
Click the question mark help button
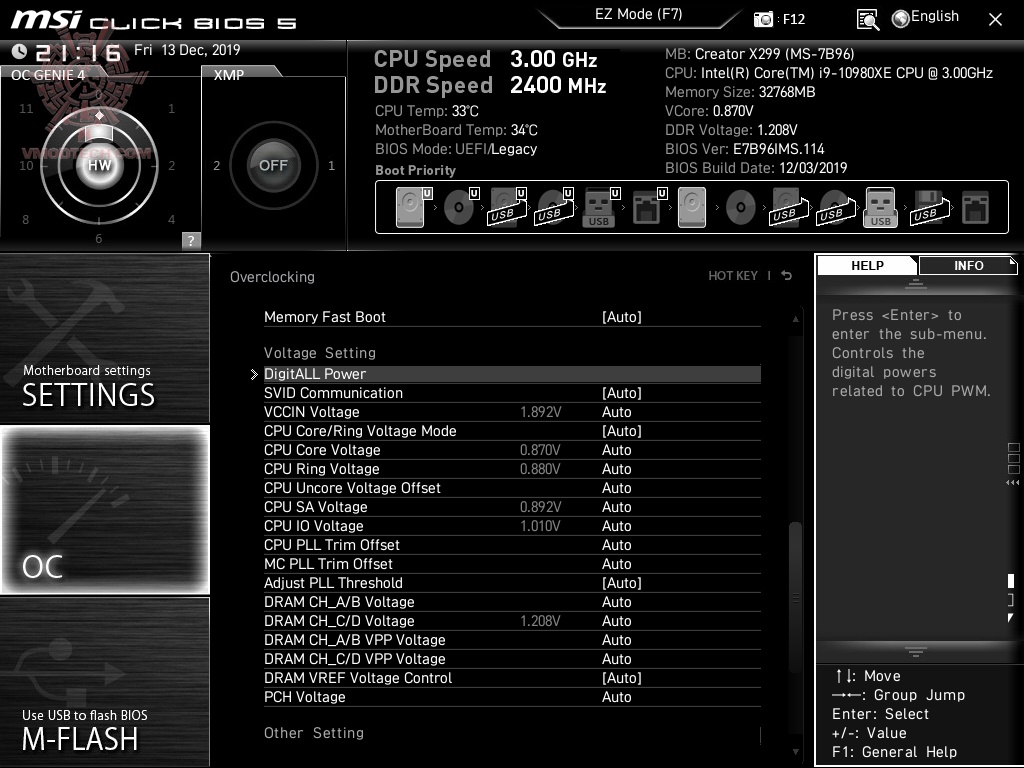click(190, 239)
